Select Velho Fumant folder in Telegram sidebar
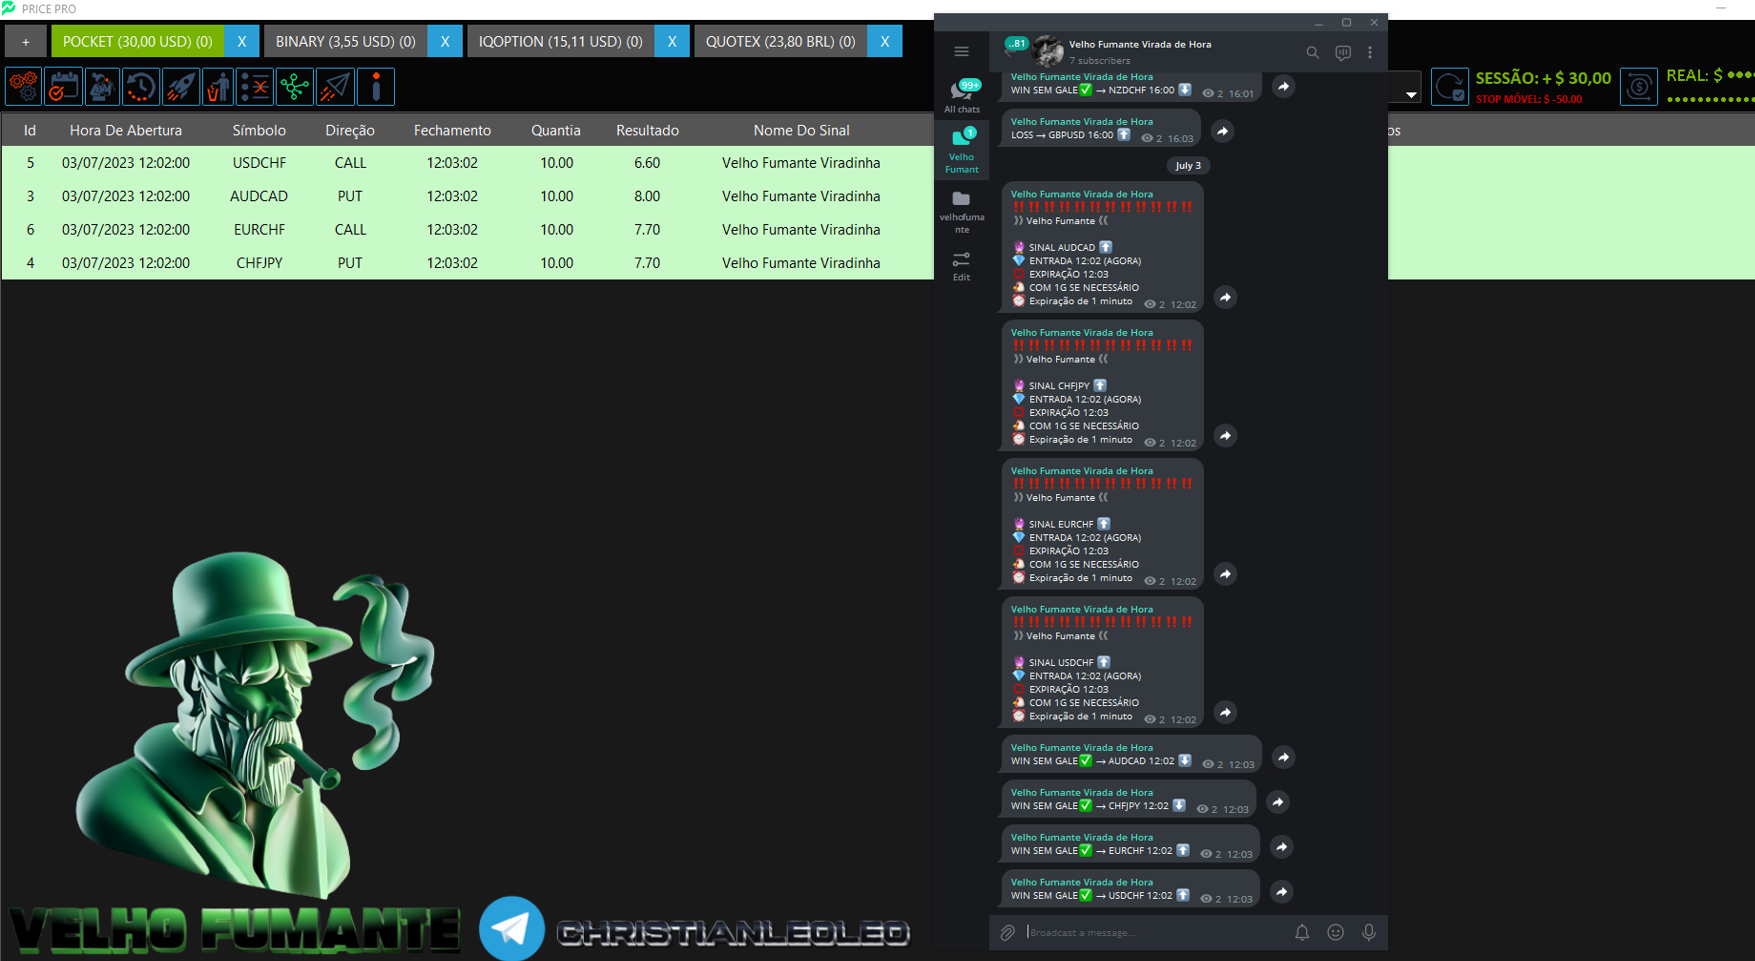 coord(962,150)
